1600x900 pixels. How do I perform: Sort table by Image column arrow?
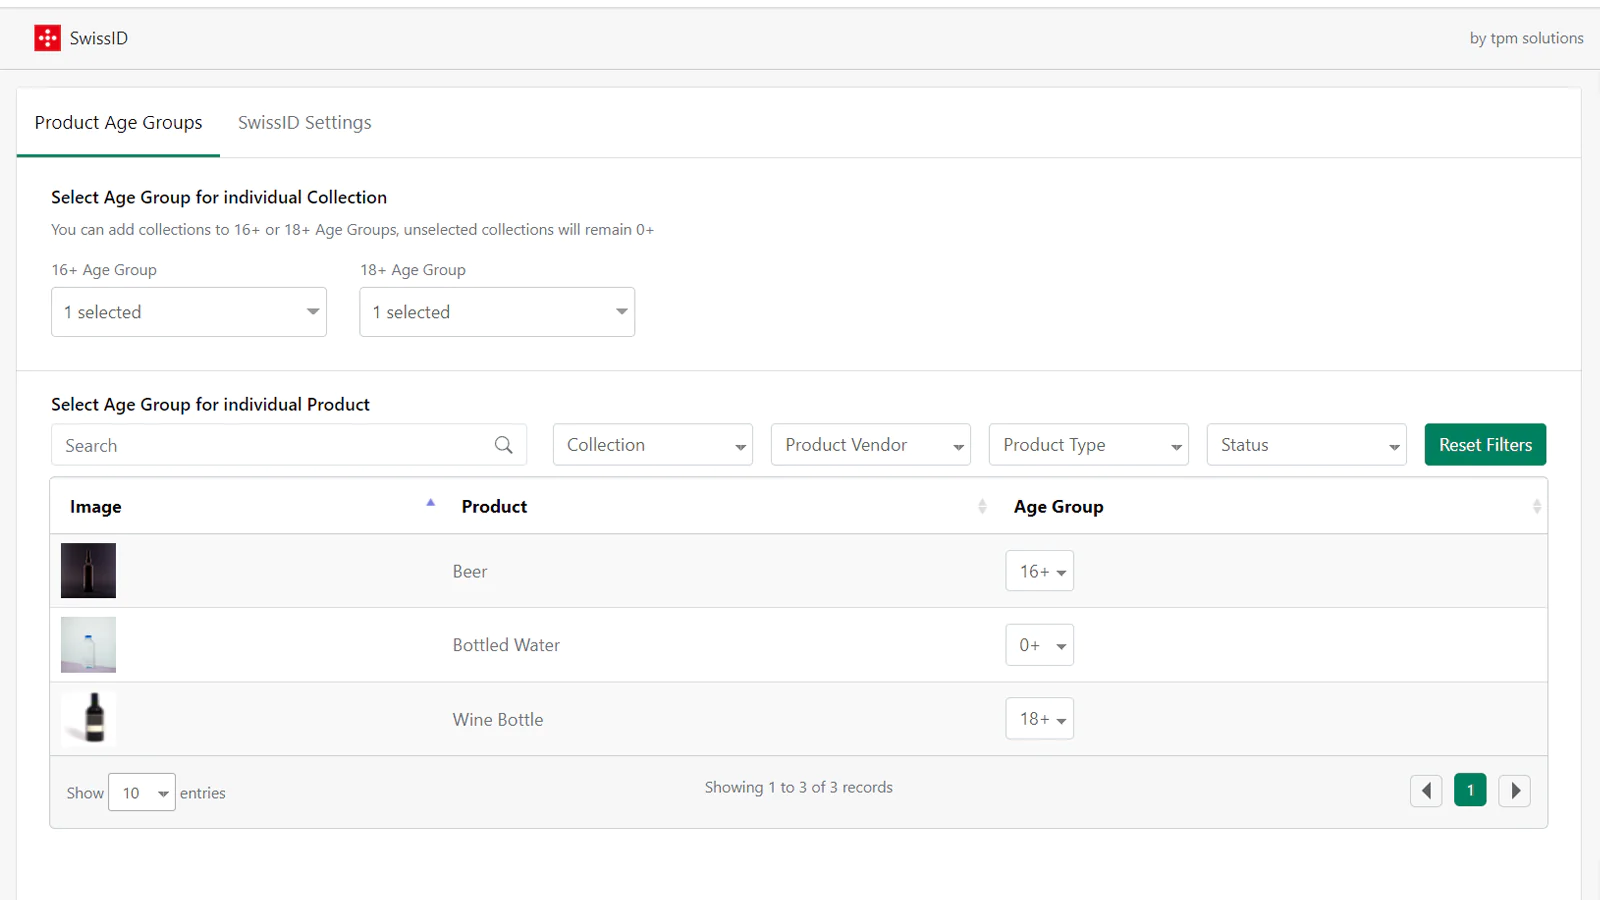pyautogui.click(x=430, y=504)
